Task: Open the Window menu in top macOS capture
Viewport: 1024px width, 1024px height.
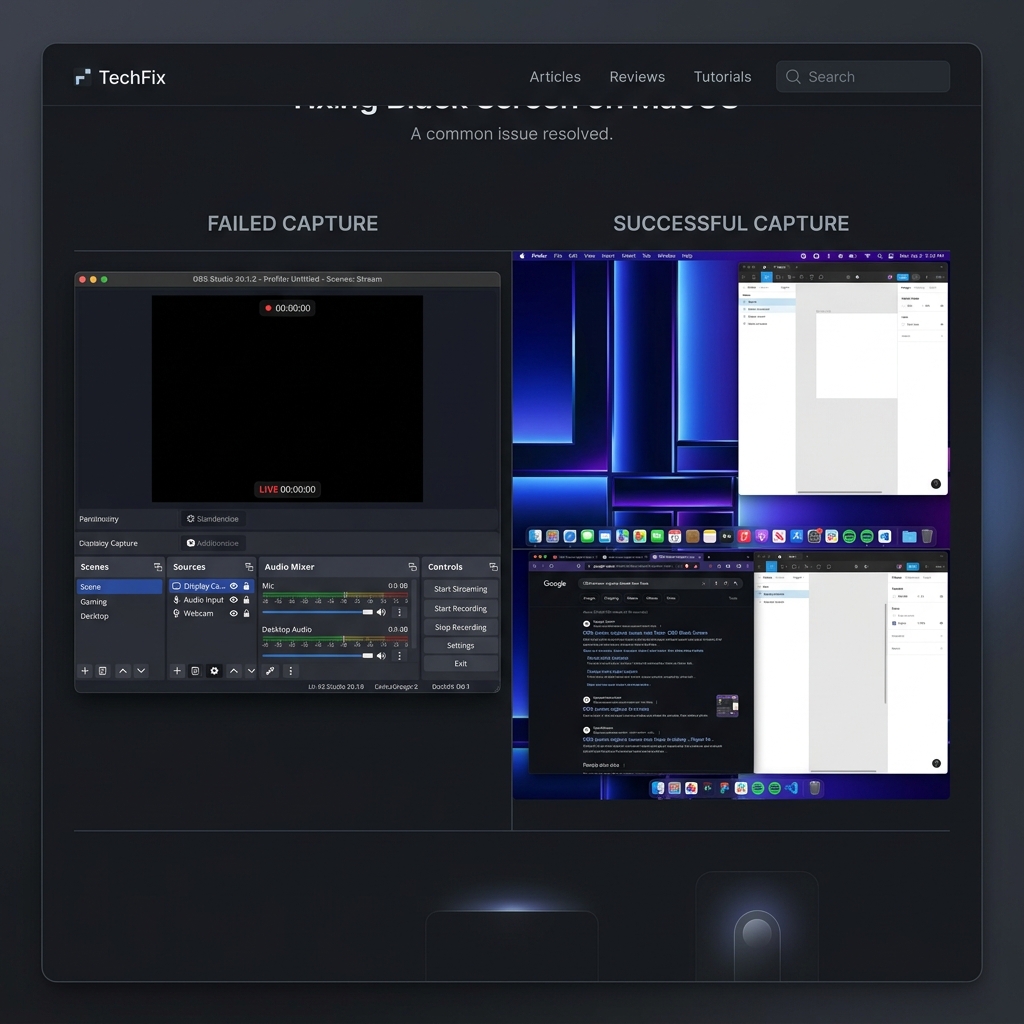Action: pos(666,256)
